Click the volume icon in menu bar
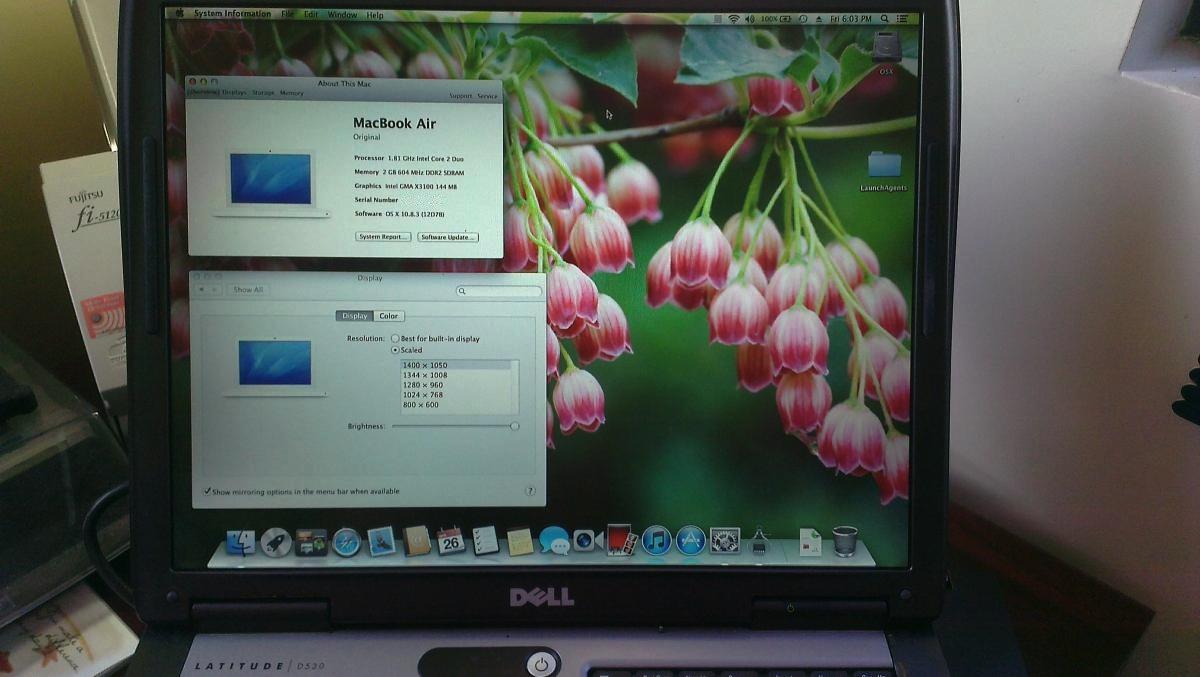 (750, 19)
